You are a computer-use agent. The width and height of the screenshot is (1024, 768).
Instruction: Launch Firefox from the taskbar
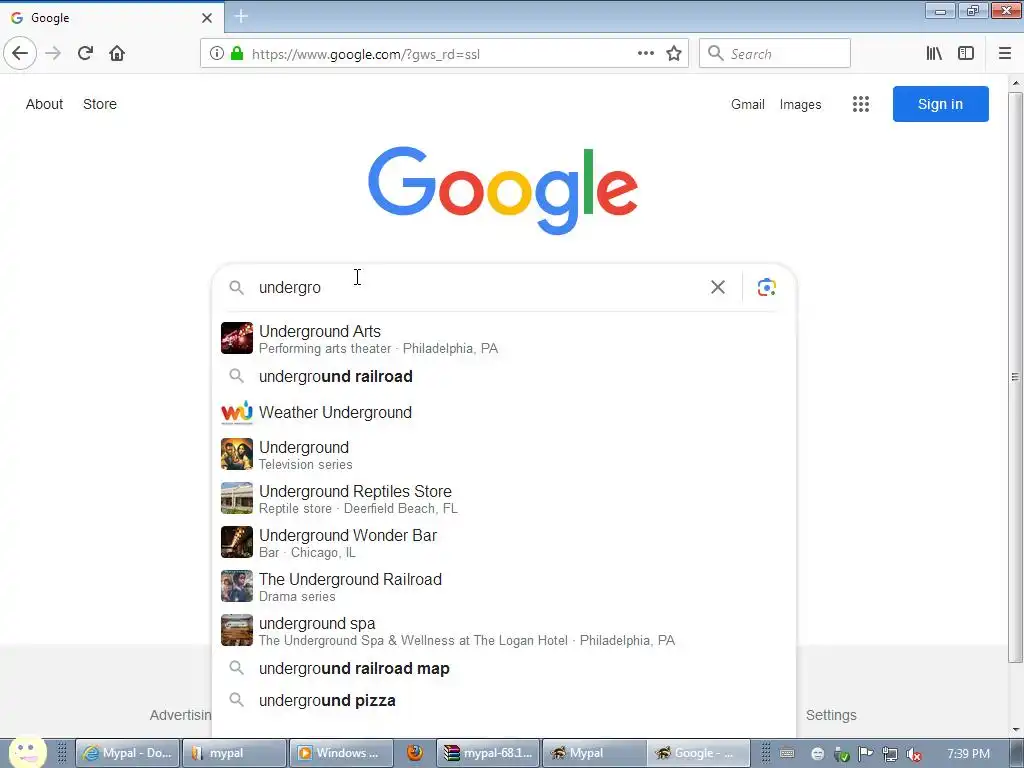coord(415,753)
